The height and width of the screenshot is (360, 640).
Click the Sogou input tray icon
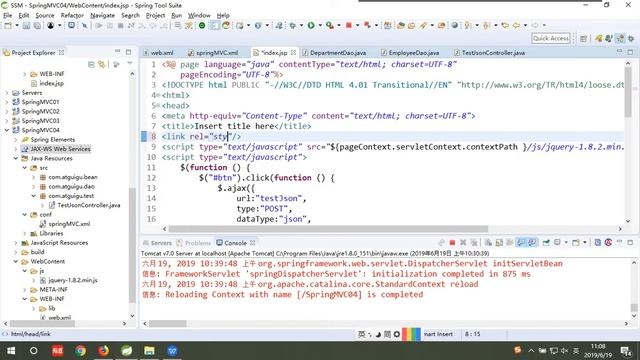(x=518, y=350)
